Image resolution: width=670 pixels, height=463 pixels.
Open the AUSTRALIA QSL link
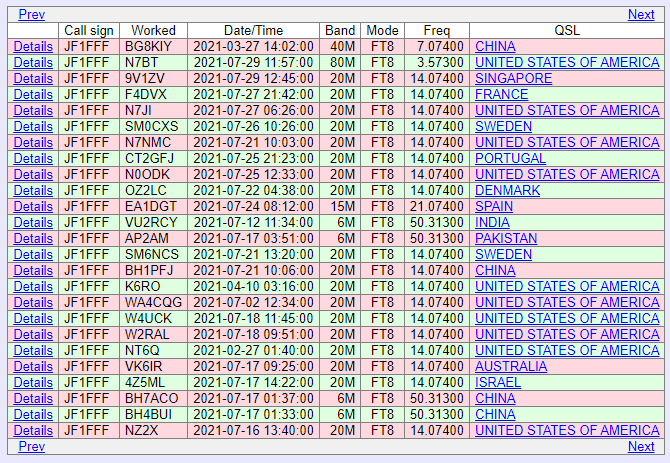click(511, 366)
